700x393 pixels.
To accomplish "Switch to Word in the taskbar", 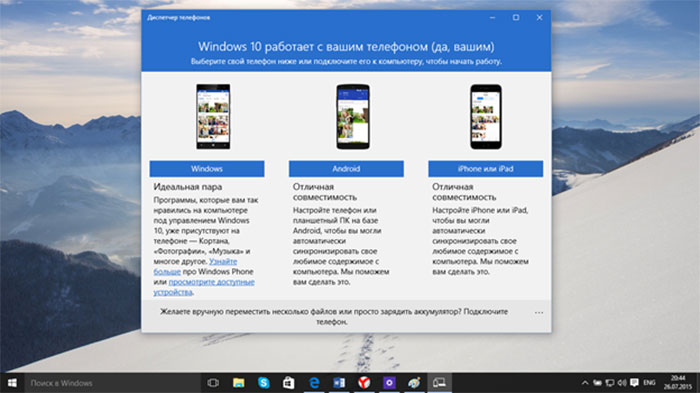I will click(x=339, y=383).
